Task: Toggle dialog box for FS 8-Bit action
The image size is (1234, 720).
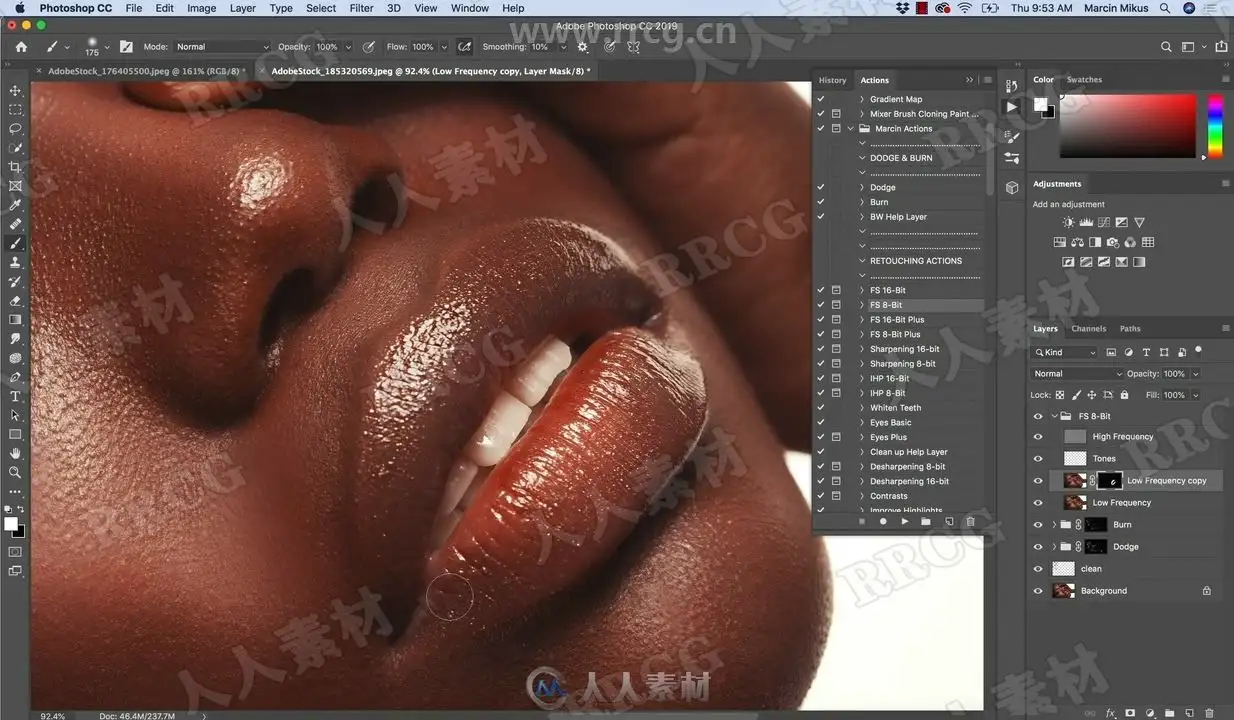Action: pyautogui.click(x=836, y=305)
